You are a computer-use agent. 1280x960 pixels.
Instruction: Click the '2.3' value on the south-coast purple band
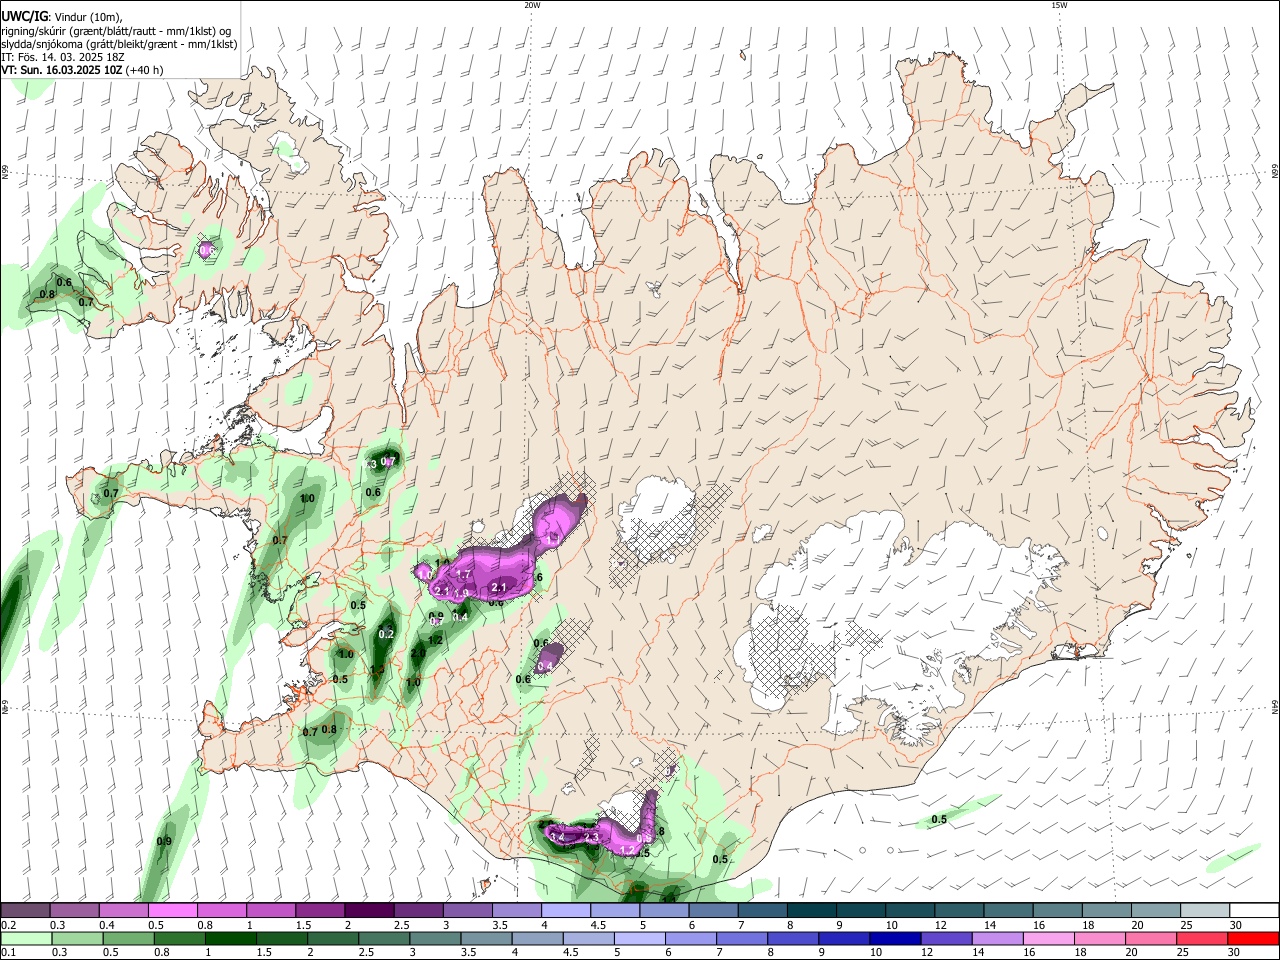tap(591, 837)
